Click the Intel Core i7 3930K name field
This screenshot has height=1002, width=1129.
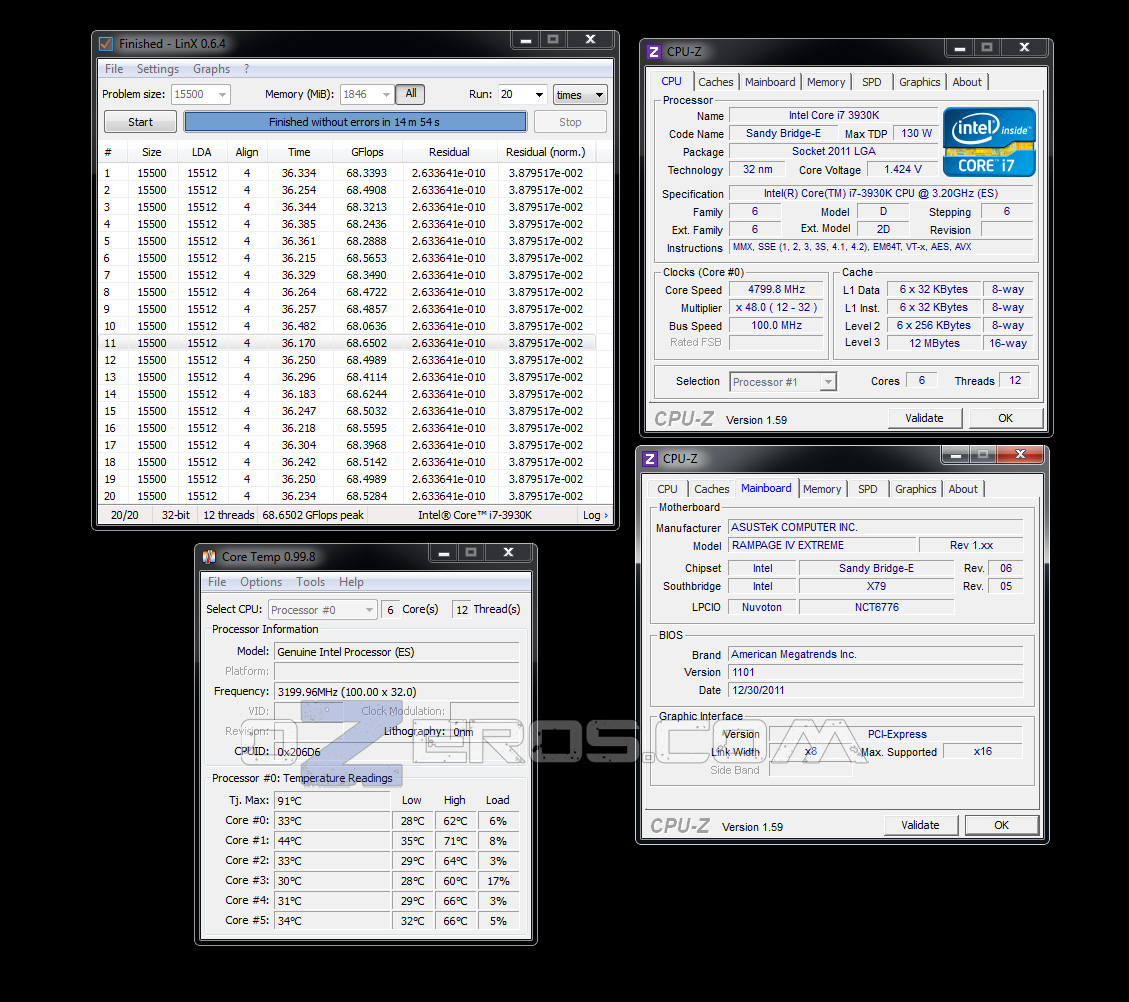click(x=834, y=115)
